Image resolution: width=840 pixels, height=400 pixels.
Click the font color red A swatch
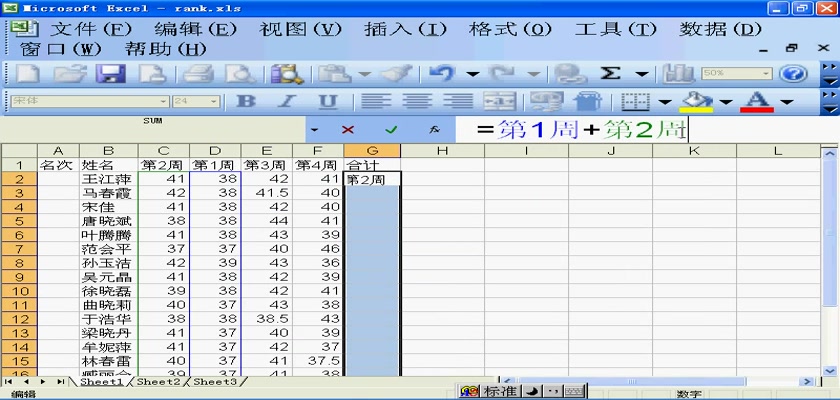[756, 102]
